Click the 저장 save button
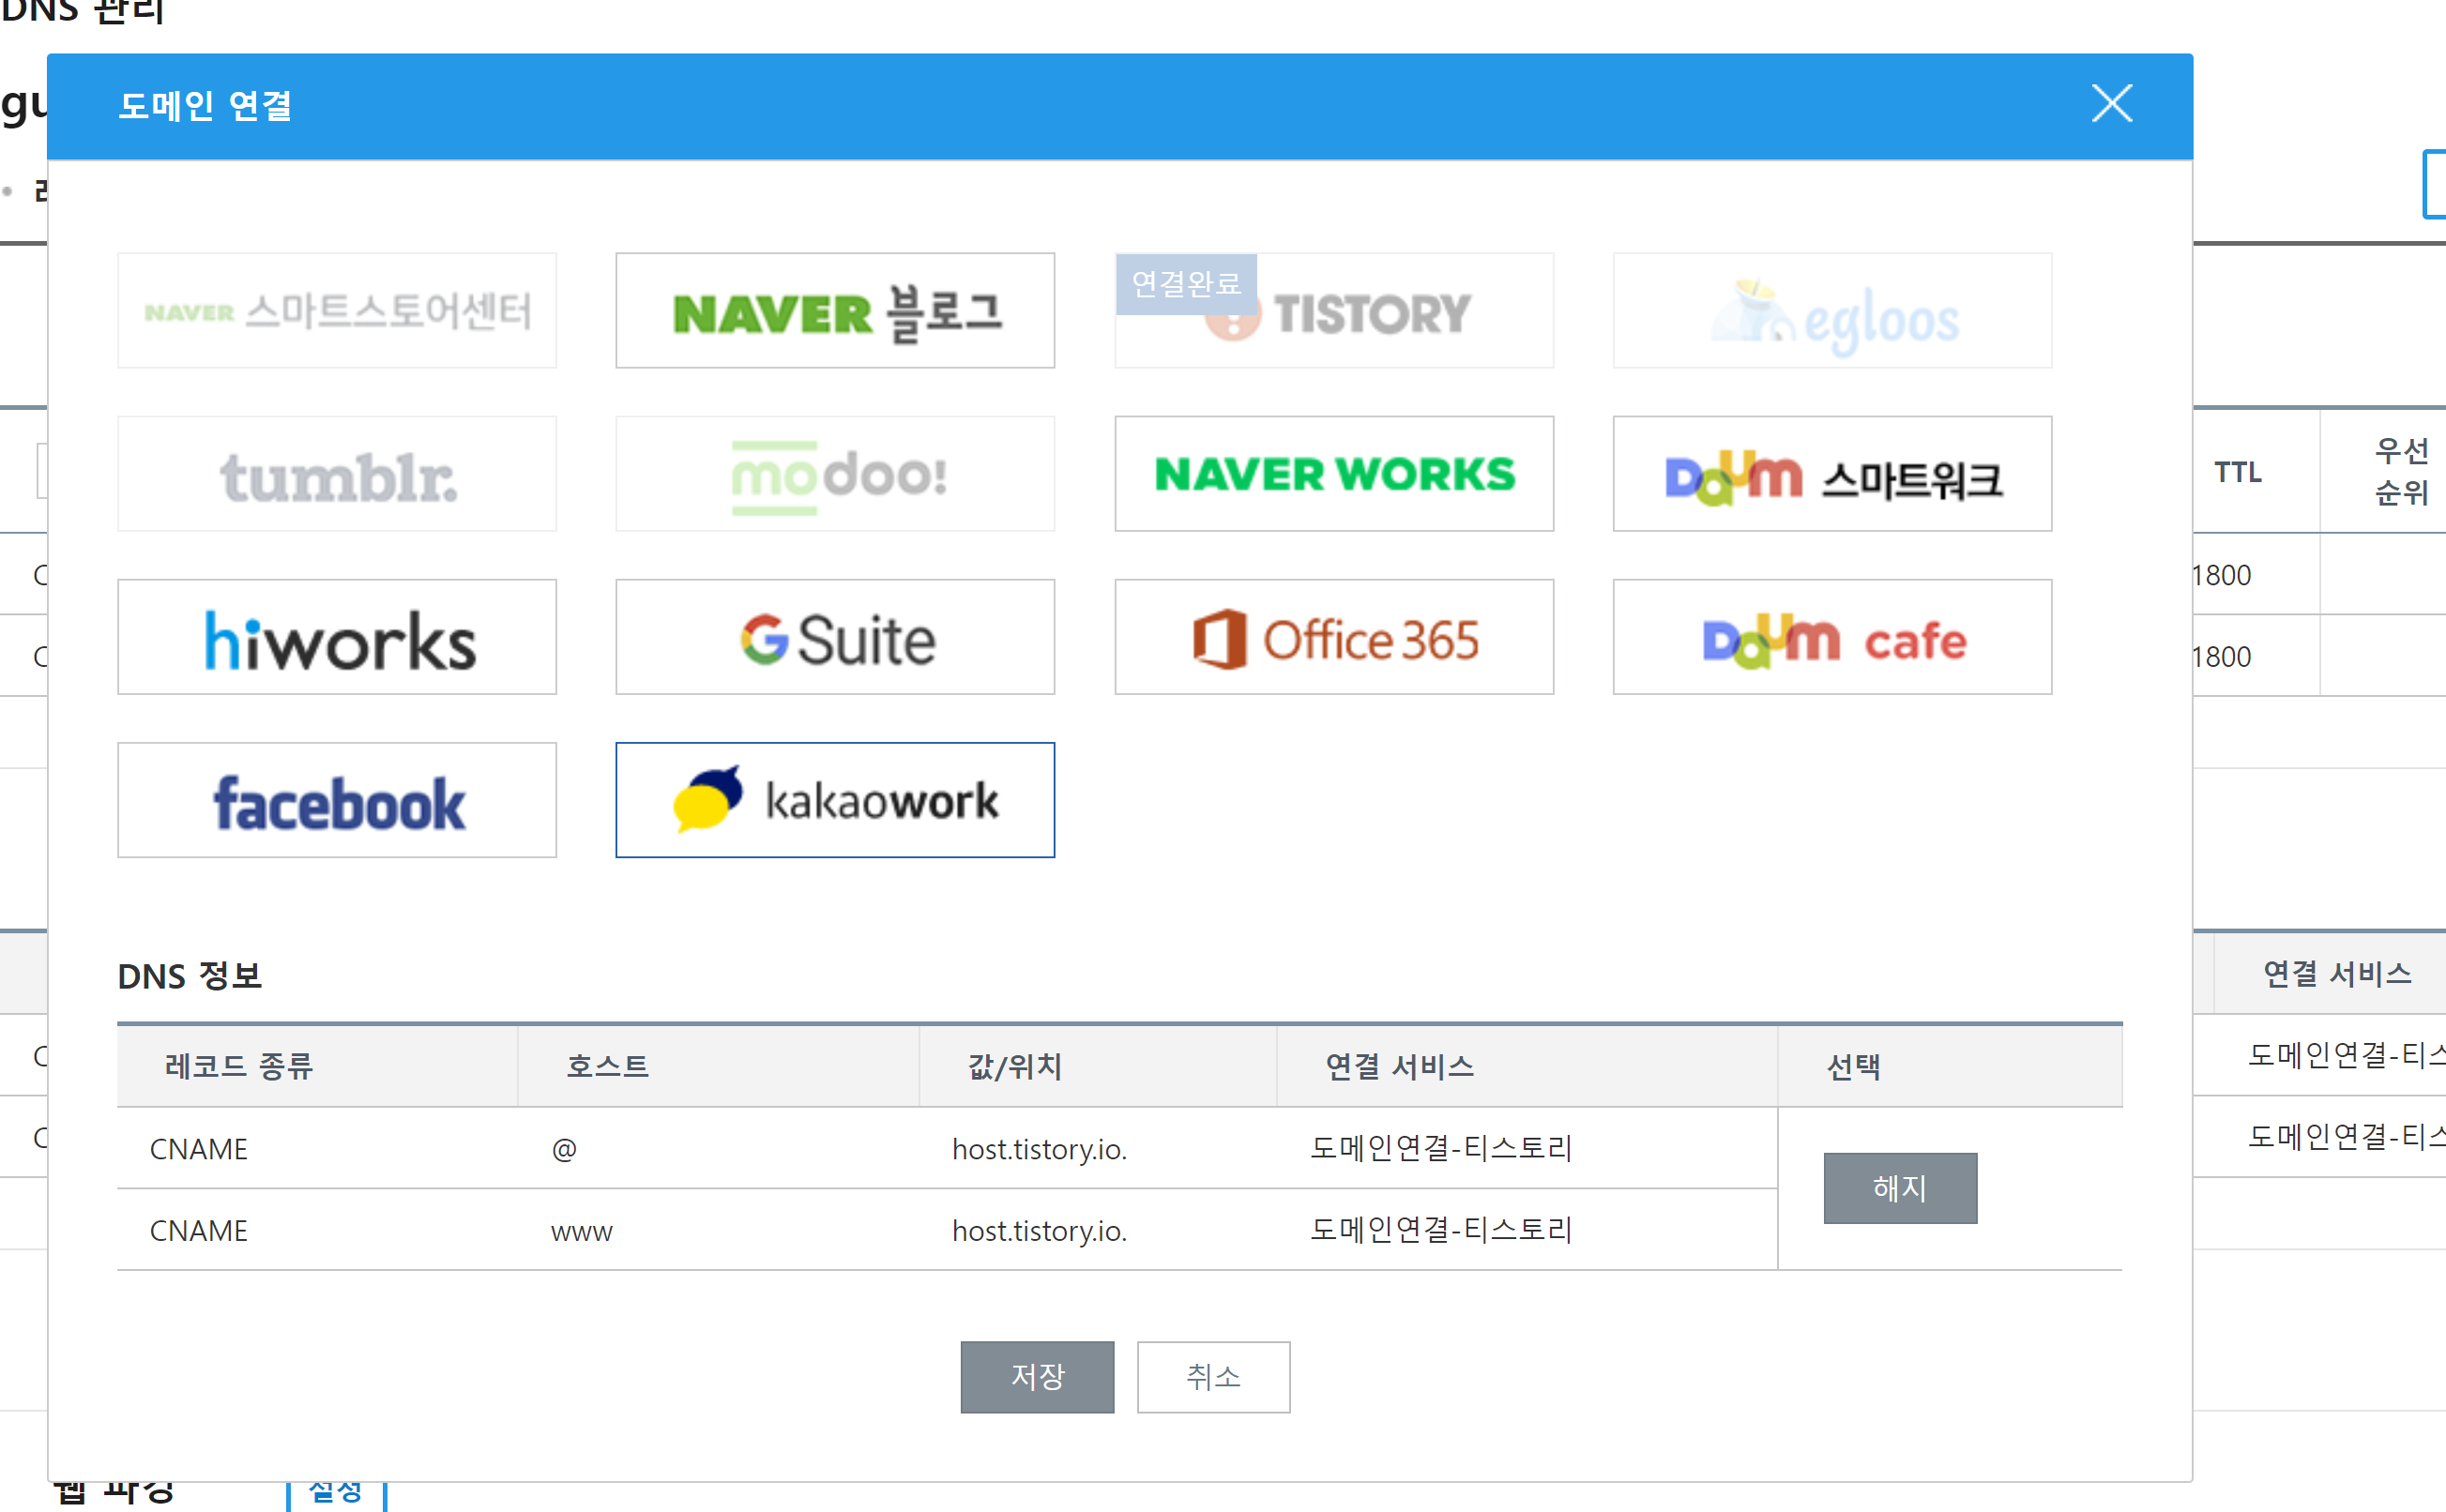The image size is (2446, 1512). click(x=1037, y=1377)
